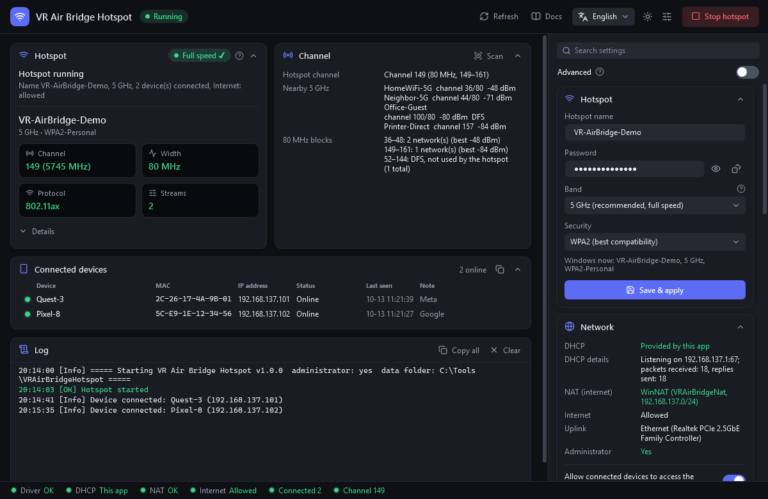768x499 pixels.
Task: Collapse the Network section
Action: [740, 327]
